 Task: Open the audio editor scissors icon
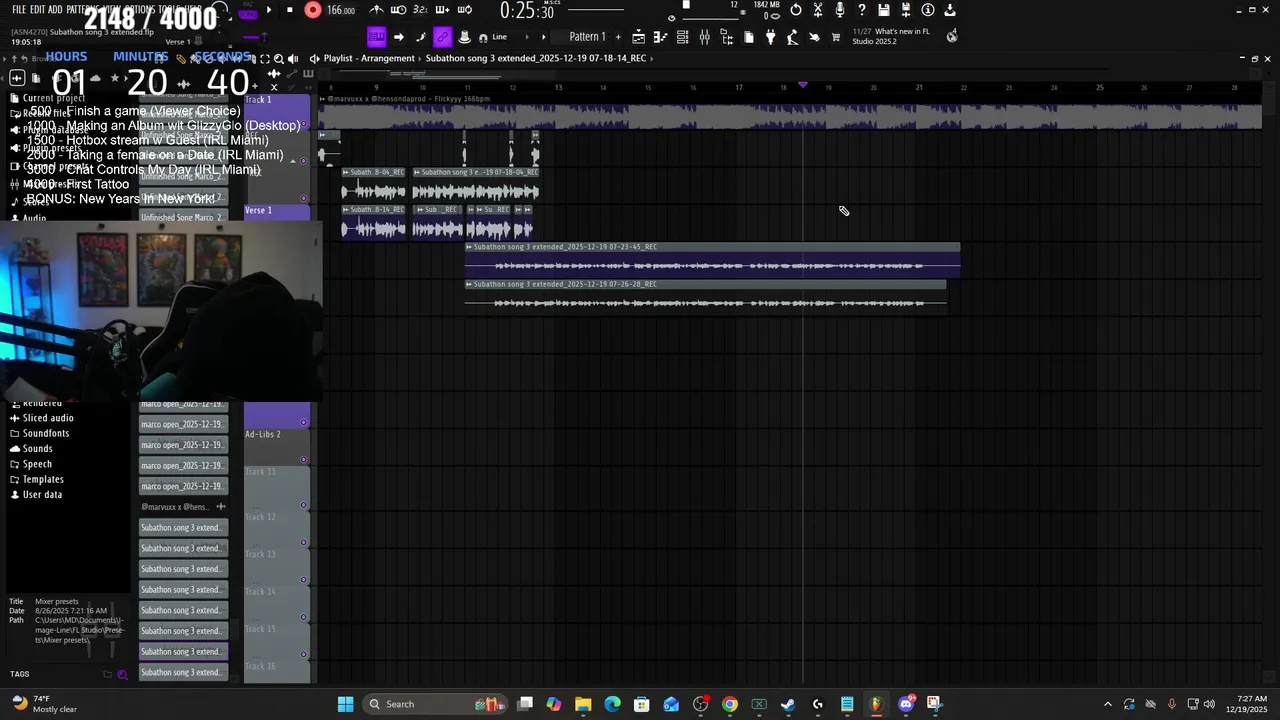pos(818,10)
